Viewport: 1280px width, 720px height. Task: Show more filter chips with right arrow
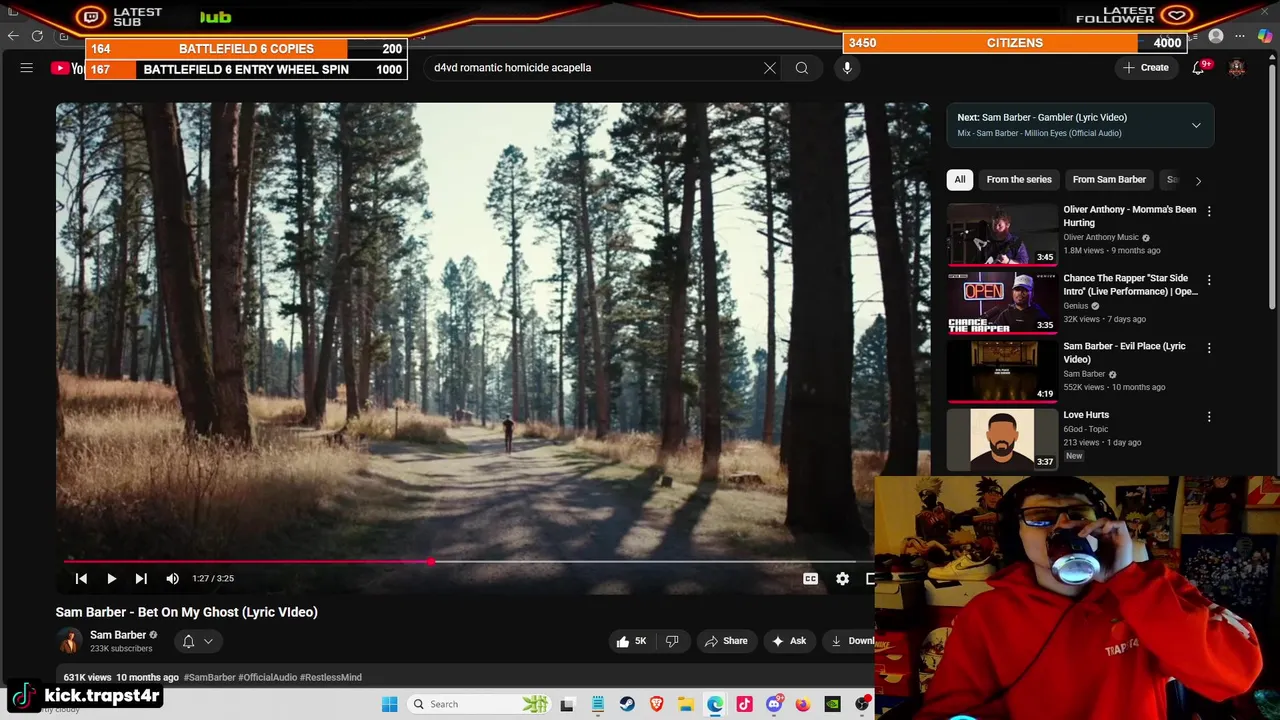1198,180
